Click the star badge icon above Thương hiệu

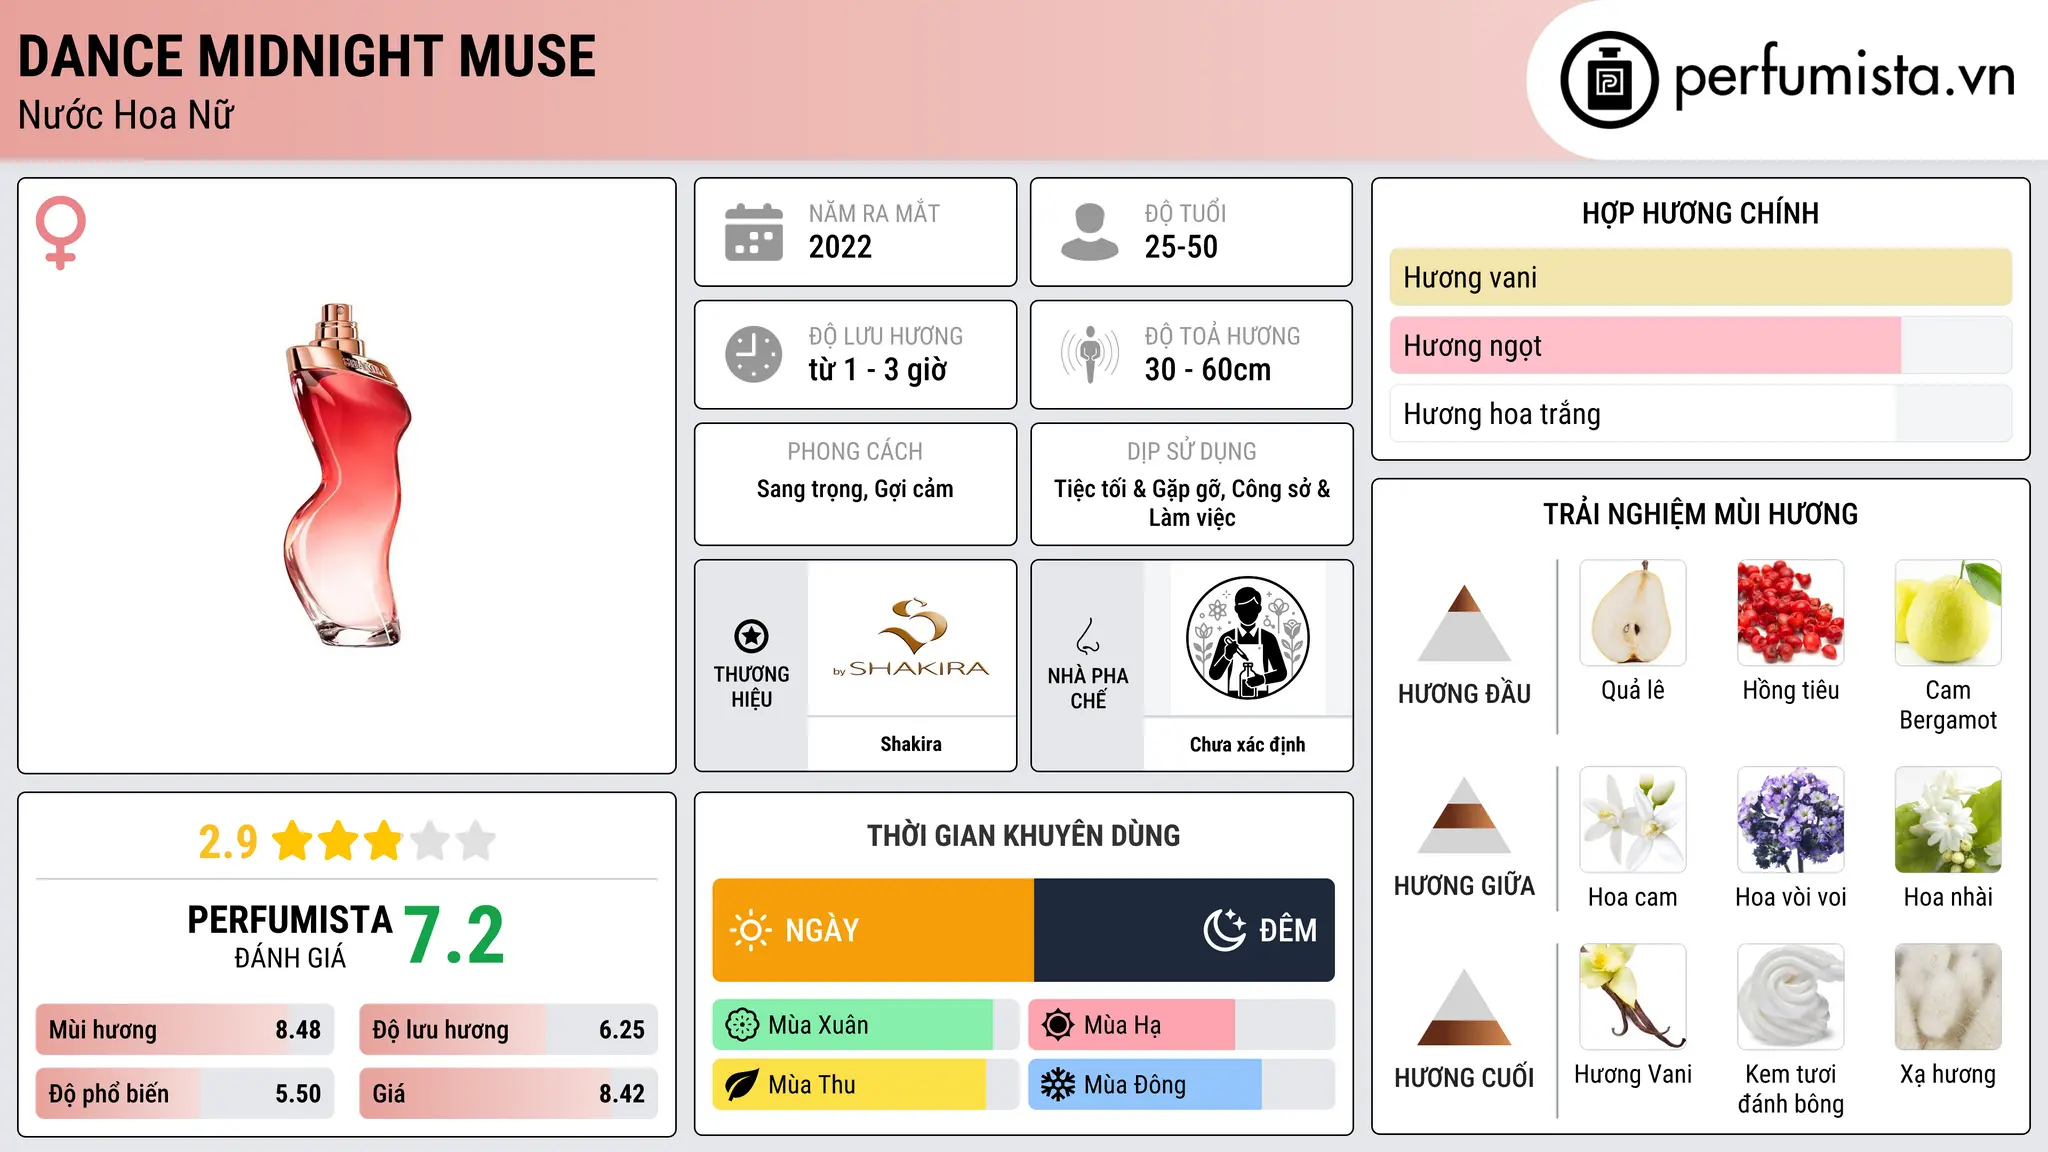pyautogui.click(x=751, y=636)
